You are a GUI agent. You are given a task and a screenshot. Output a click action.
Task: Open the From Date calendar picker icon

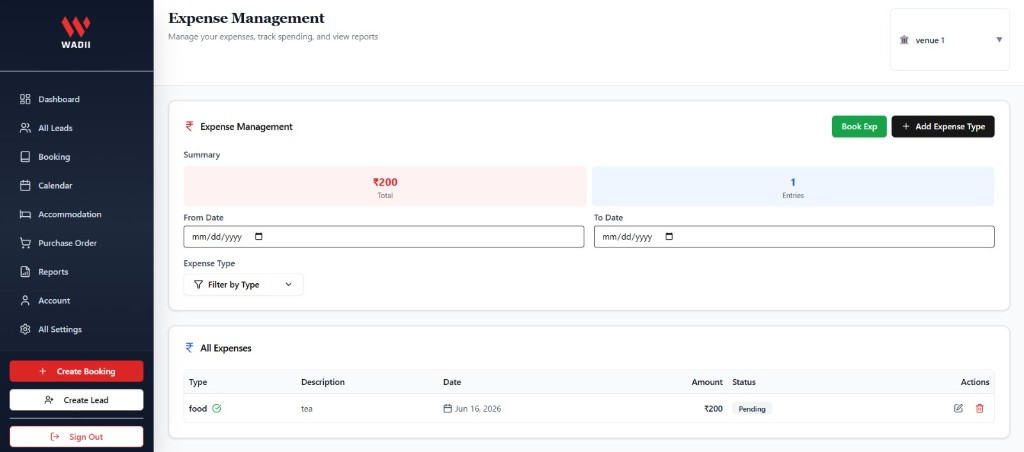tap(259, 236)
